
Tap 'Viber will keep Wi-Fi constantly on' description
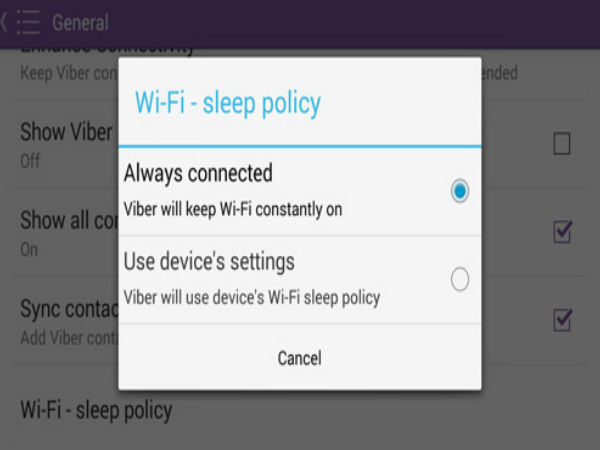[x=233, y=210]
